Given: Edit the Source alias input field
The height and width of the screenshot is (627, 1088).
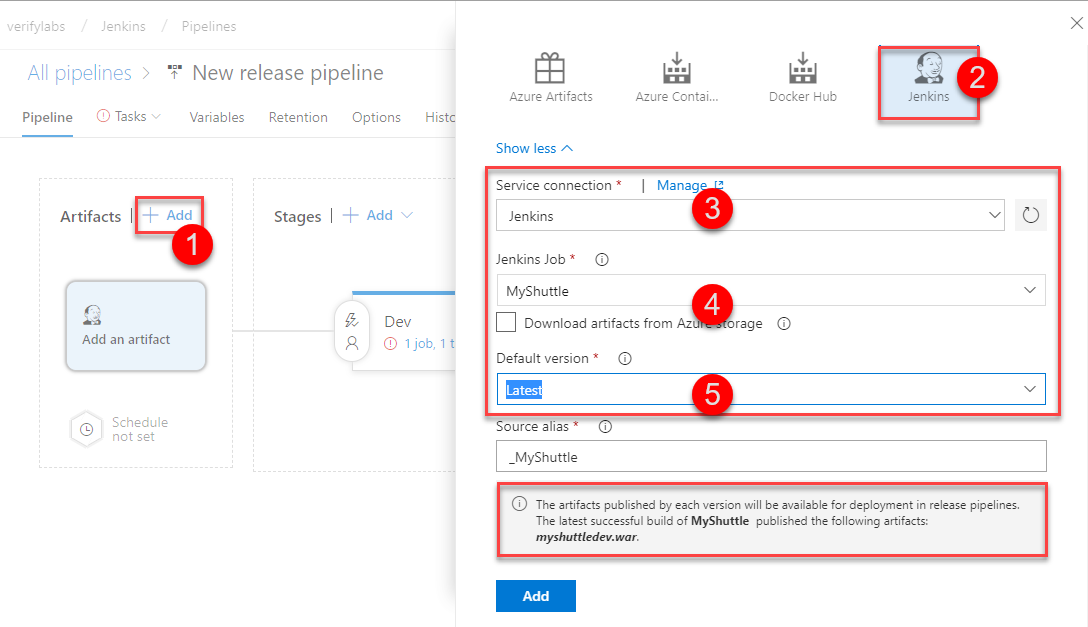Looking at the screenshot, I should 771,456.
